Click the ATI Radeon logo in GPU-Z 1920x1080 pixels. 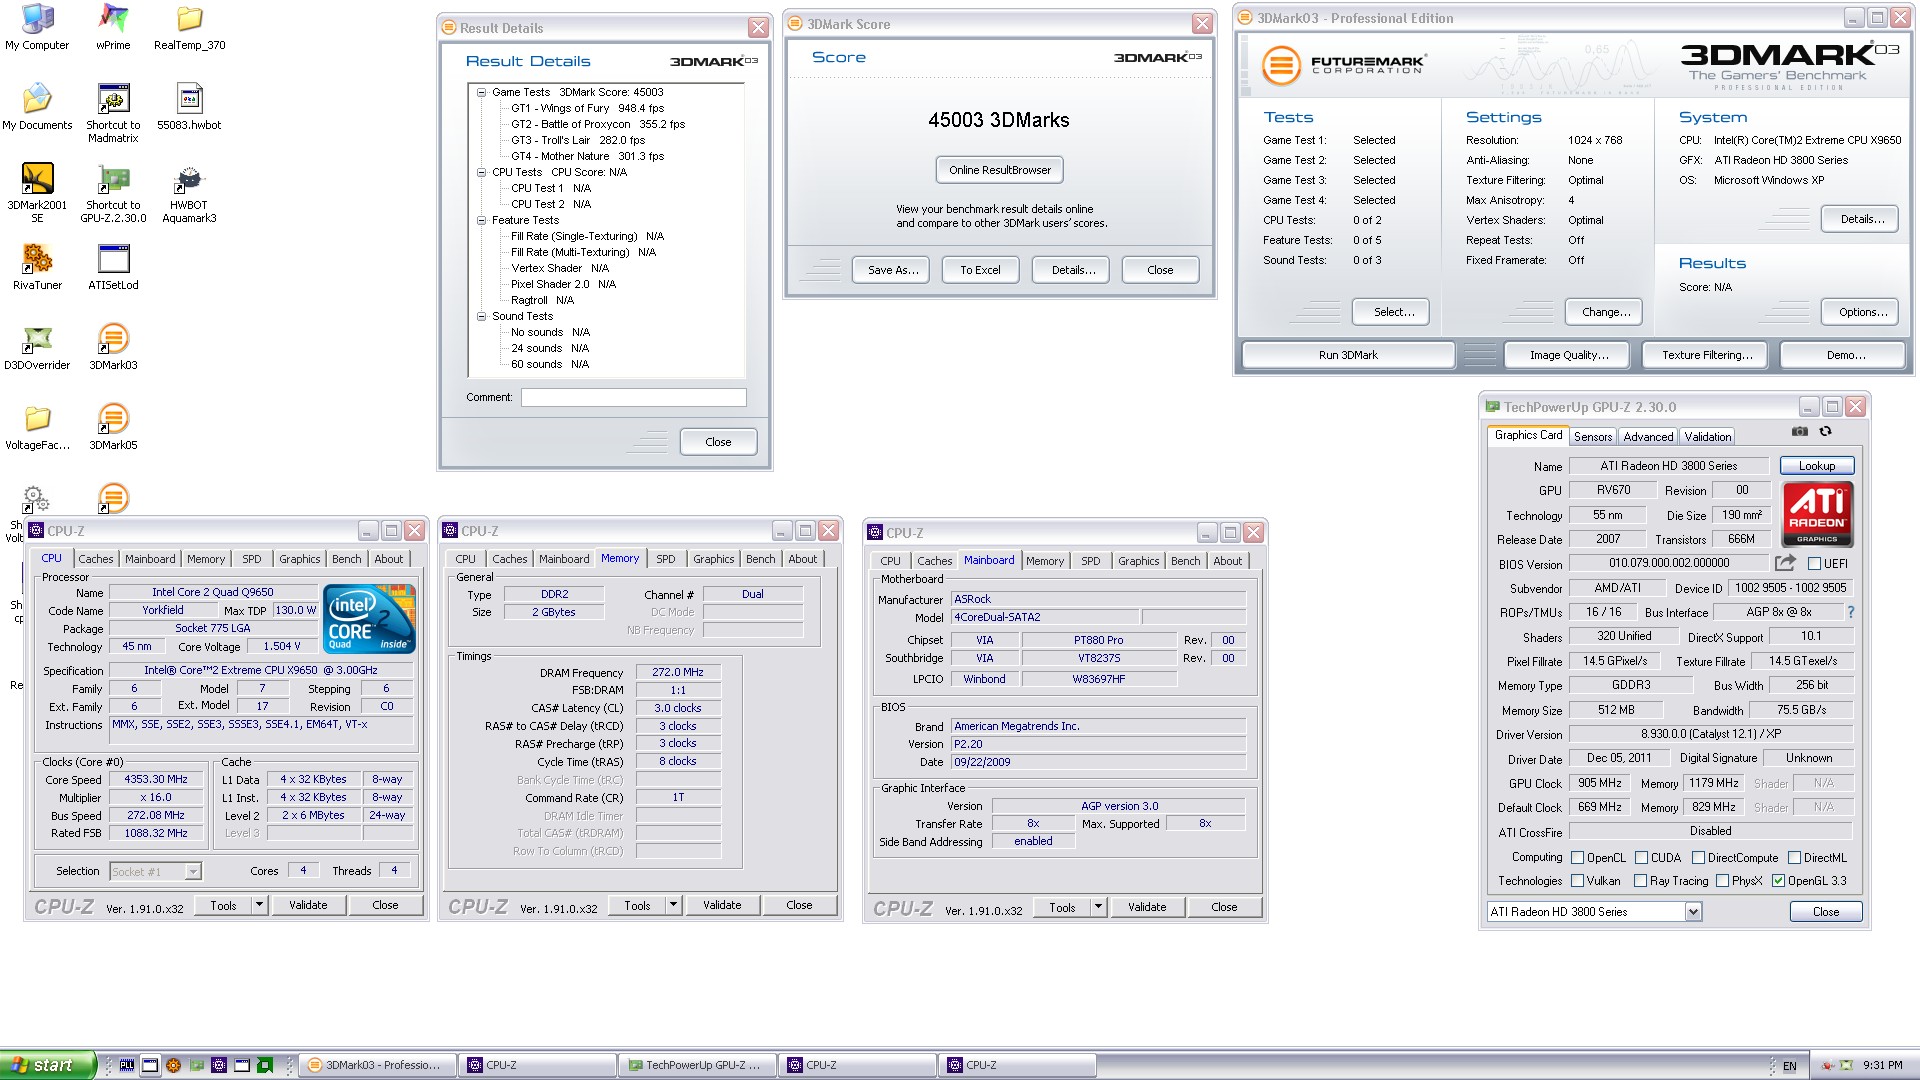[1817, 514]
